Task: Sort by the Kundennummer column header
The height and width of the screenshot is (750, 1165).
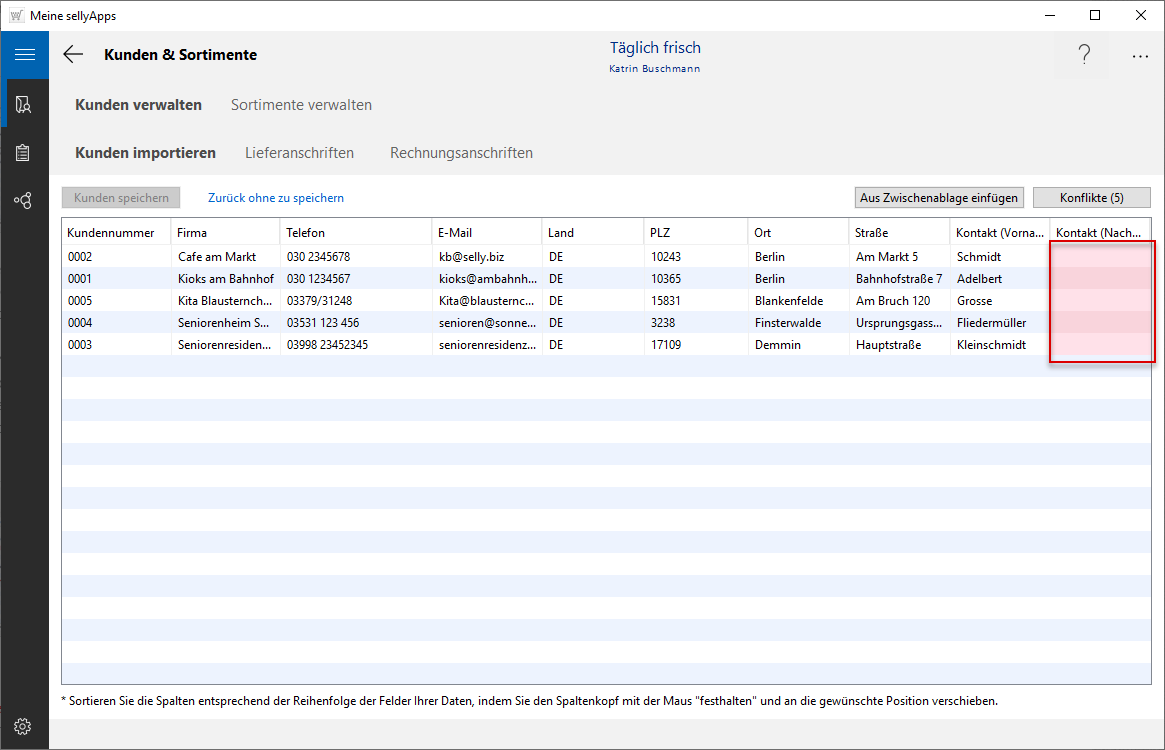Action: point(111,233)
